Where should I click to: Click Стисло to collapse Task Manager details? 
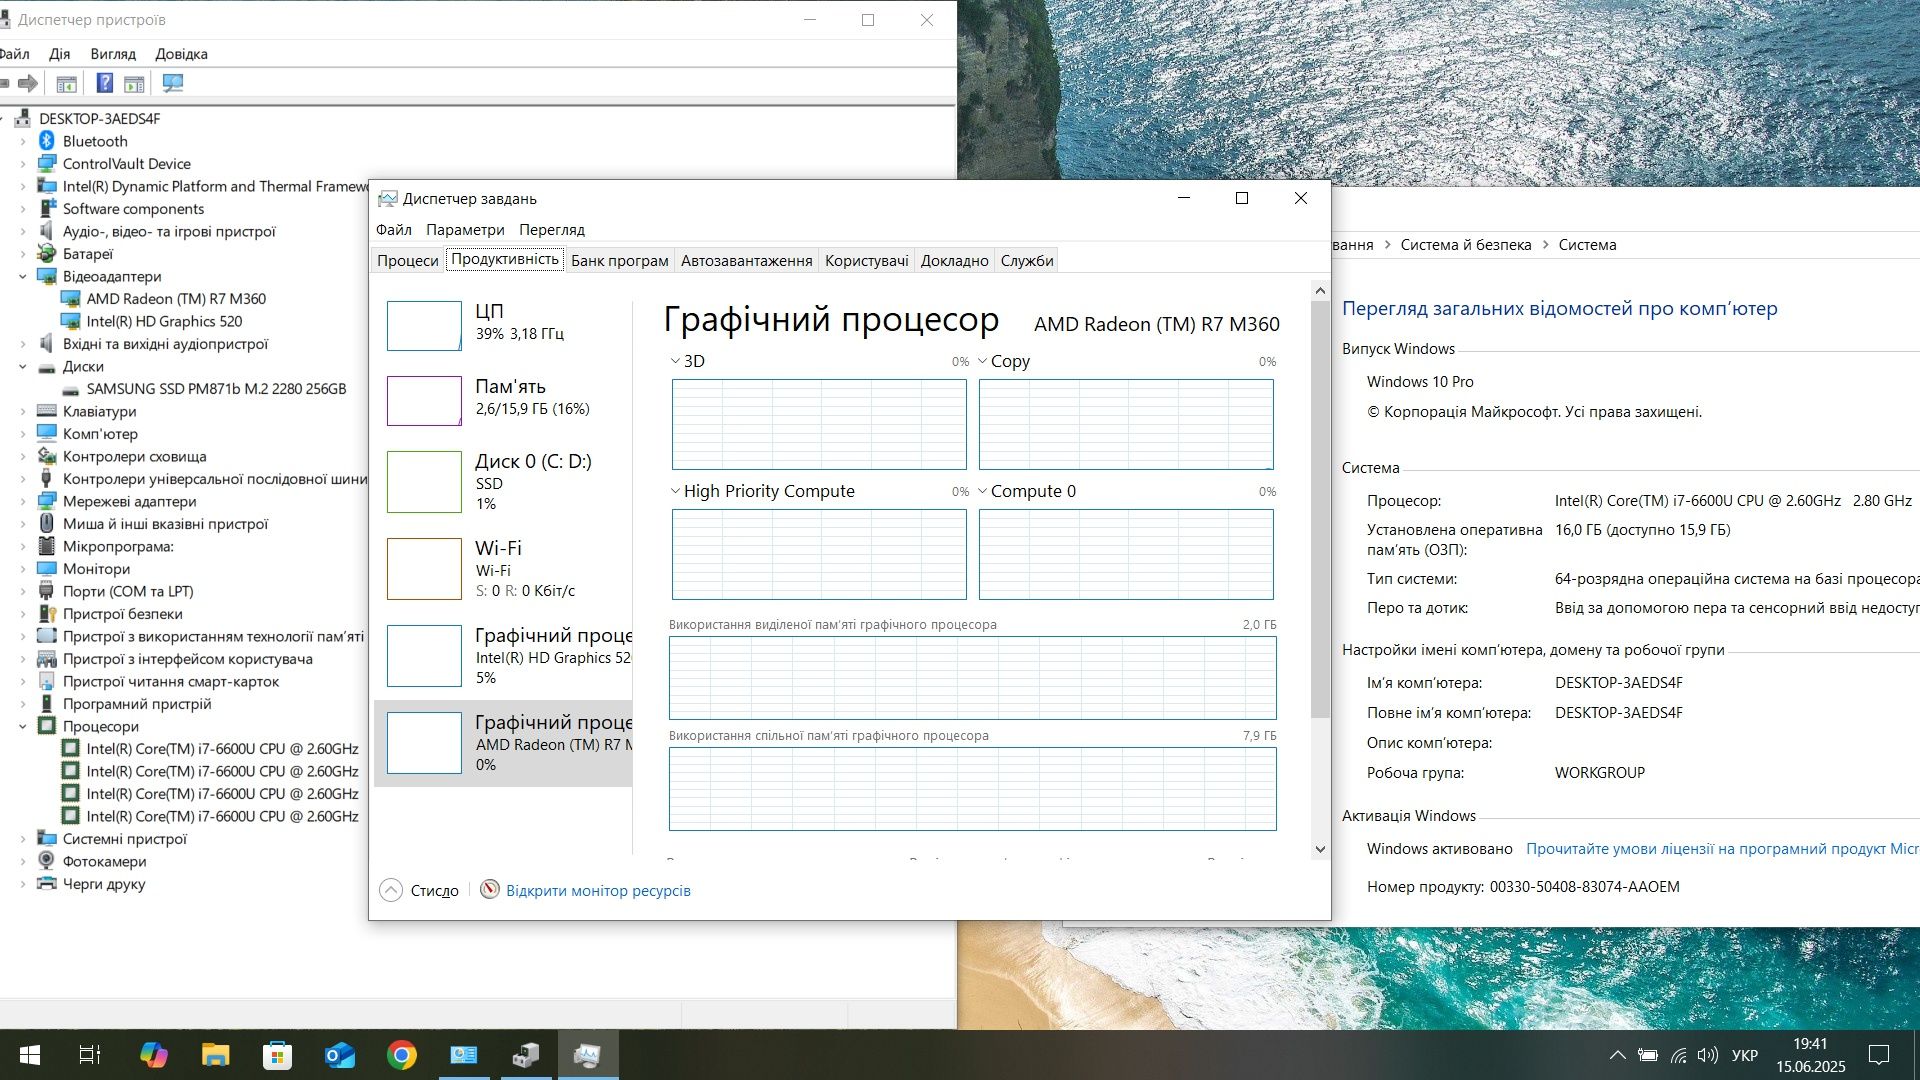tap(420, 890)
